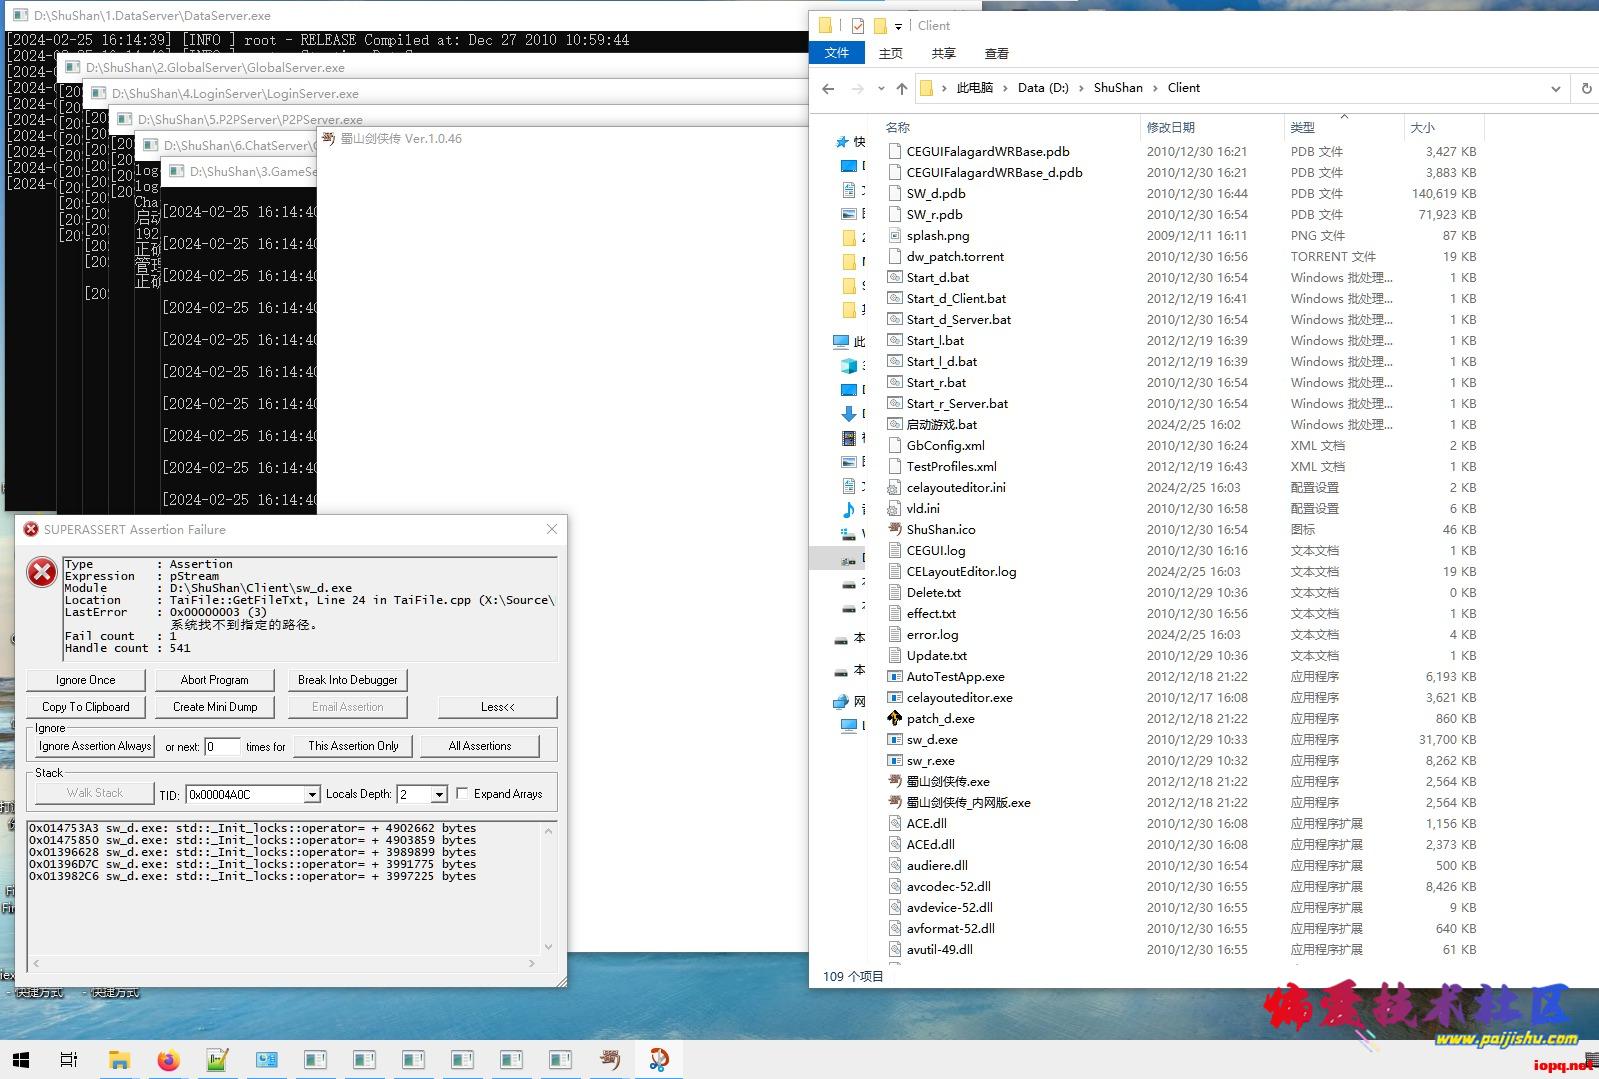Screen dimensions: 1599x1079
Task: Open File Explorer from the taskbar
Action: pyautogui.click(x=119, y=1059)
